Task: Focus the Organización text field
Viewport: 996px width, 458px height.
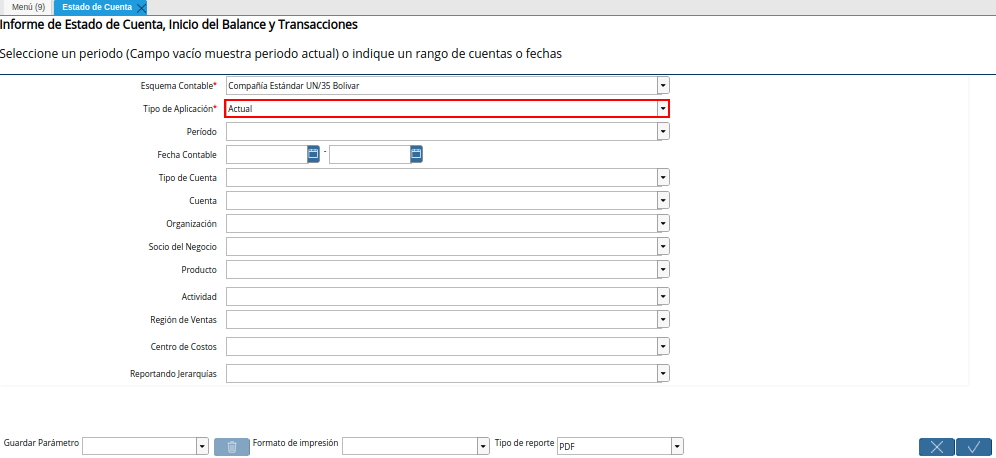Action: [x=441, y=224]
